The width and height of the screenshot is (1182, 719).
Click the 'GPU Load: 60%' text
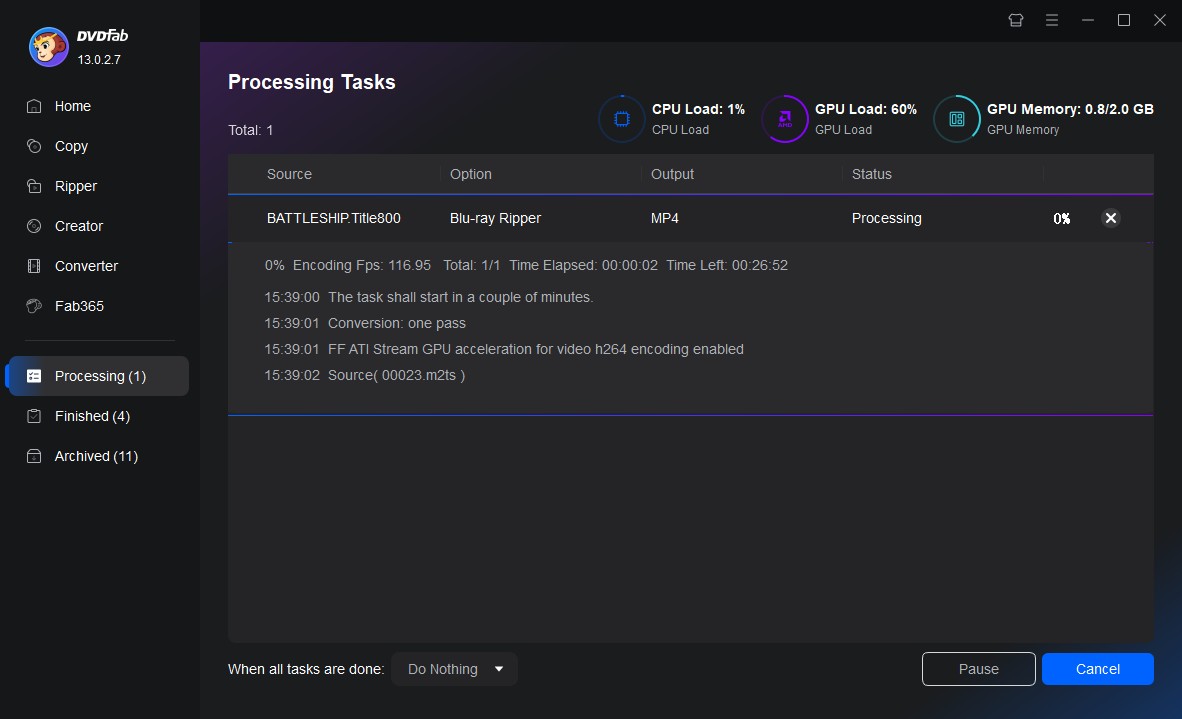pyautogui.click(x=865, y=109)
